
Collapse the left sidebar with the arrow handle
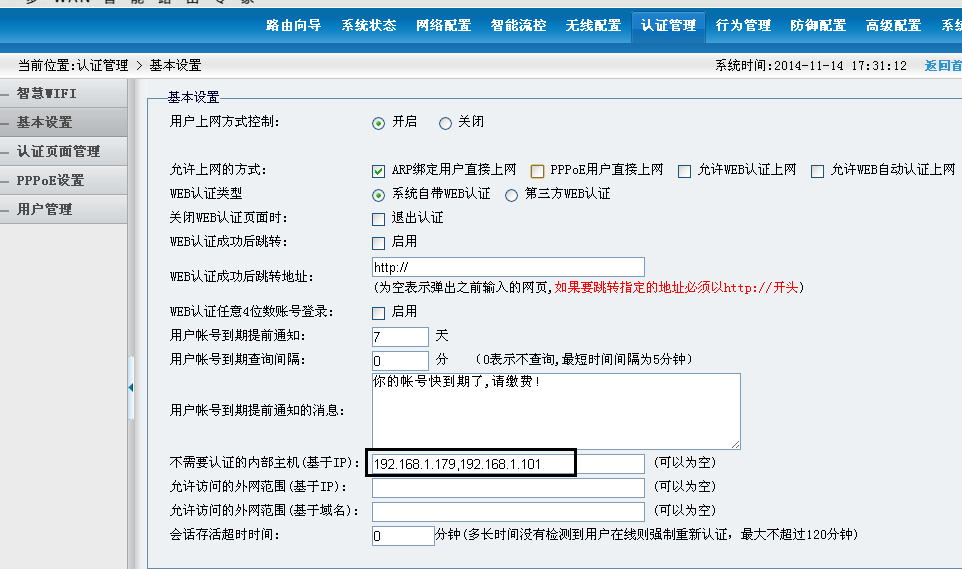tap(131, 386)
